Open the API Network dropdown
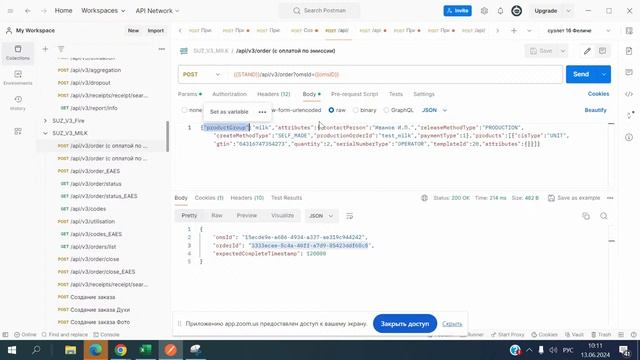Viewport: 640px width, 360px height. coord(157,11)
